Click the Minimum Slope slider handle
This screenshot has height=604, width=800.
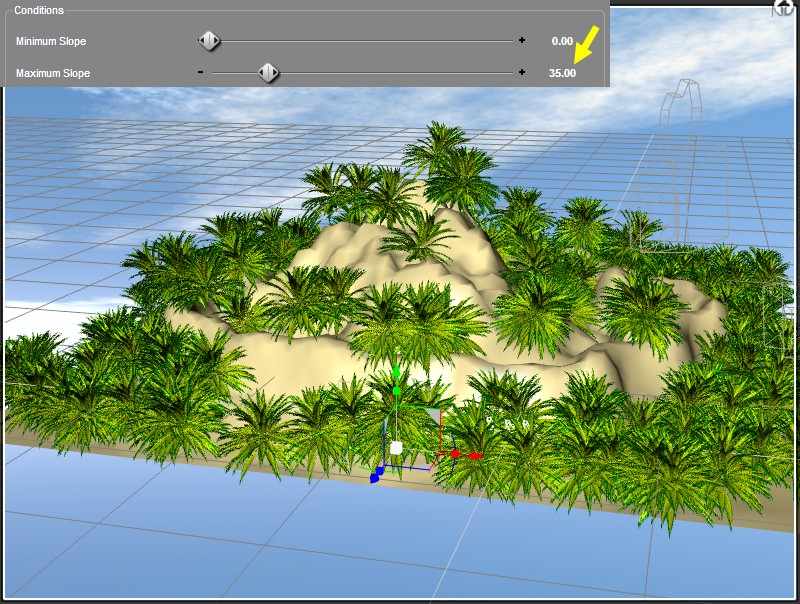coord(209,41)
